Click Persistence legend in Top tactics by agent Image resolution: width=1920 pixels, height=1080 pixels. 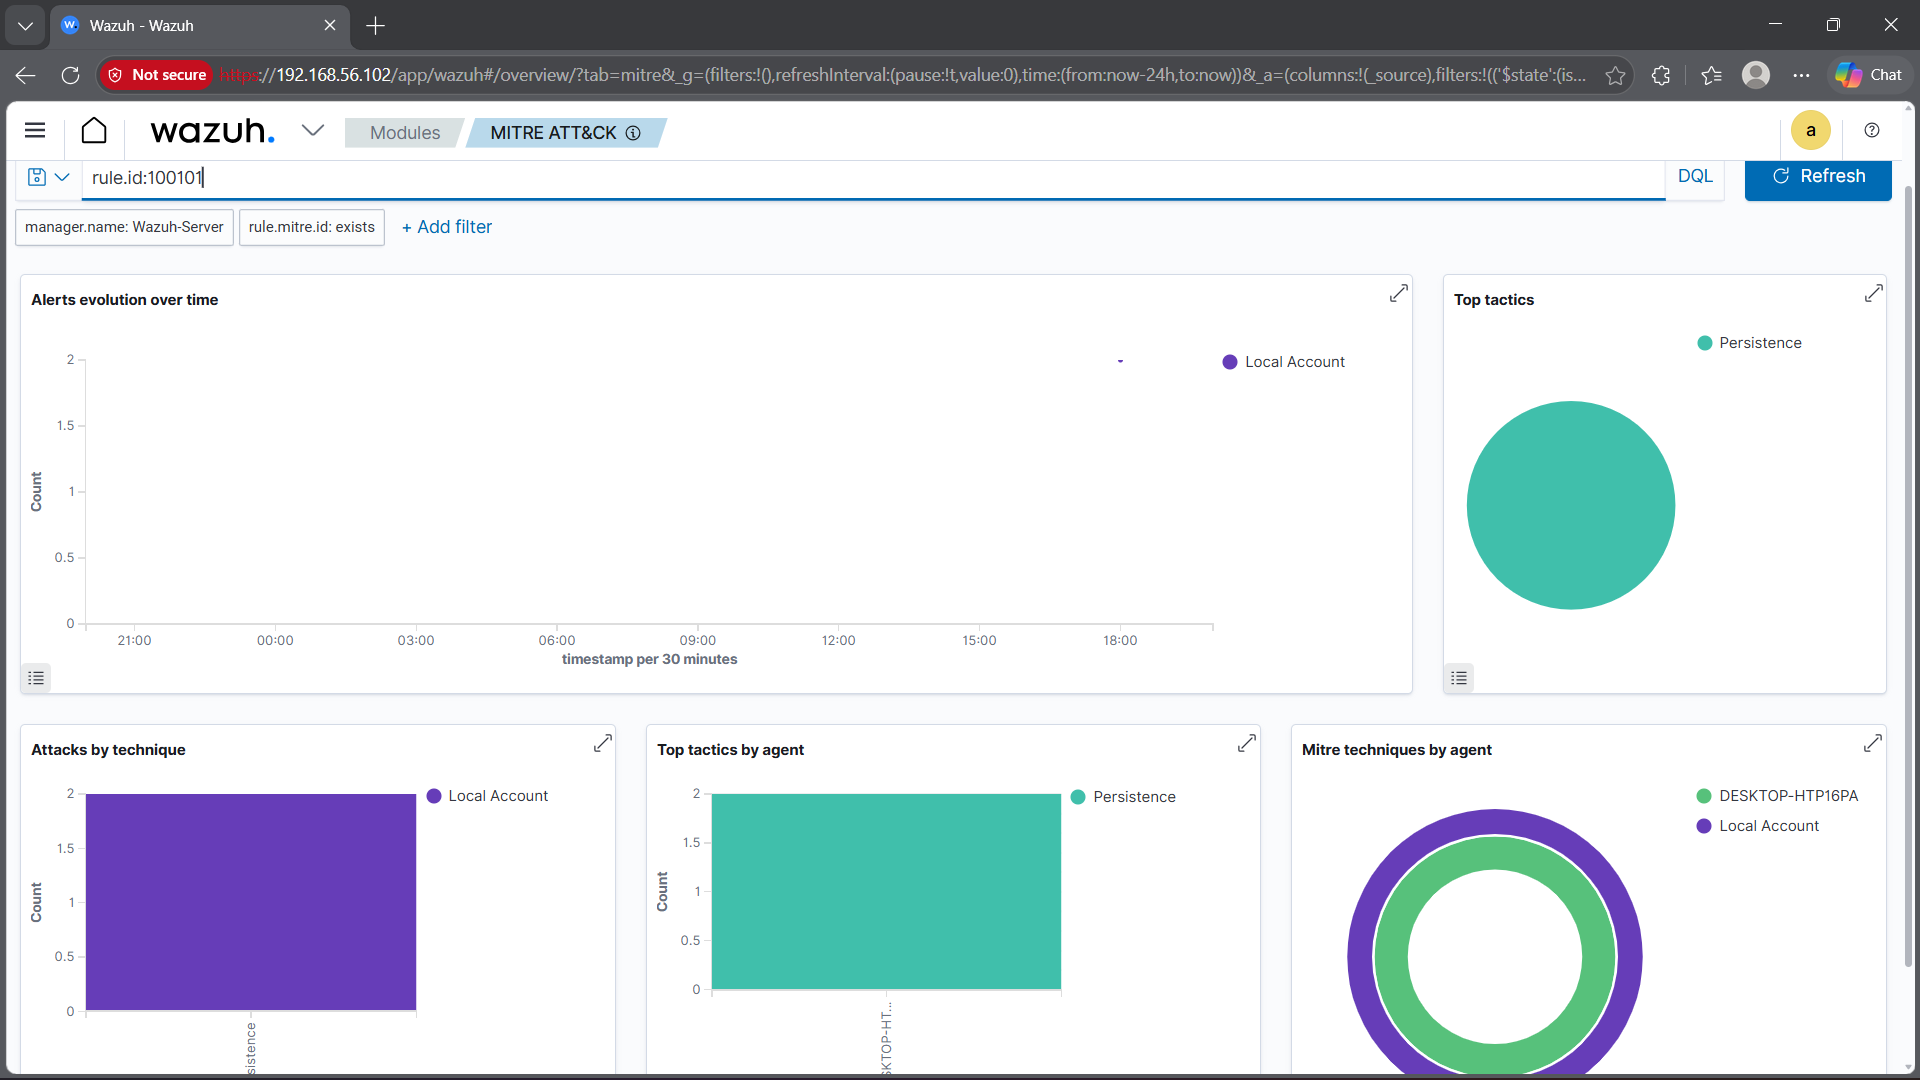(1123, 797)
